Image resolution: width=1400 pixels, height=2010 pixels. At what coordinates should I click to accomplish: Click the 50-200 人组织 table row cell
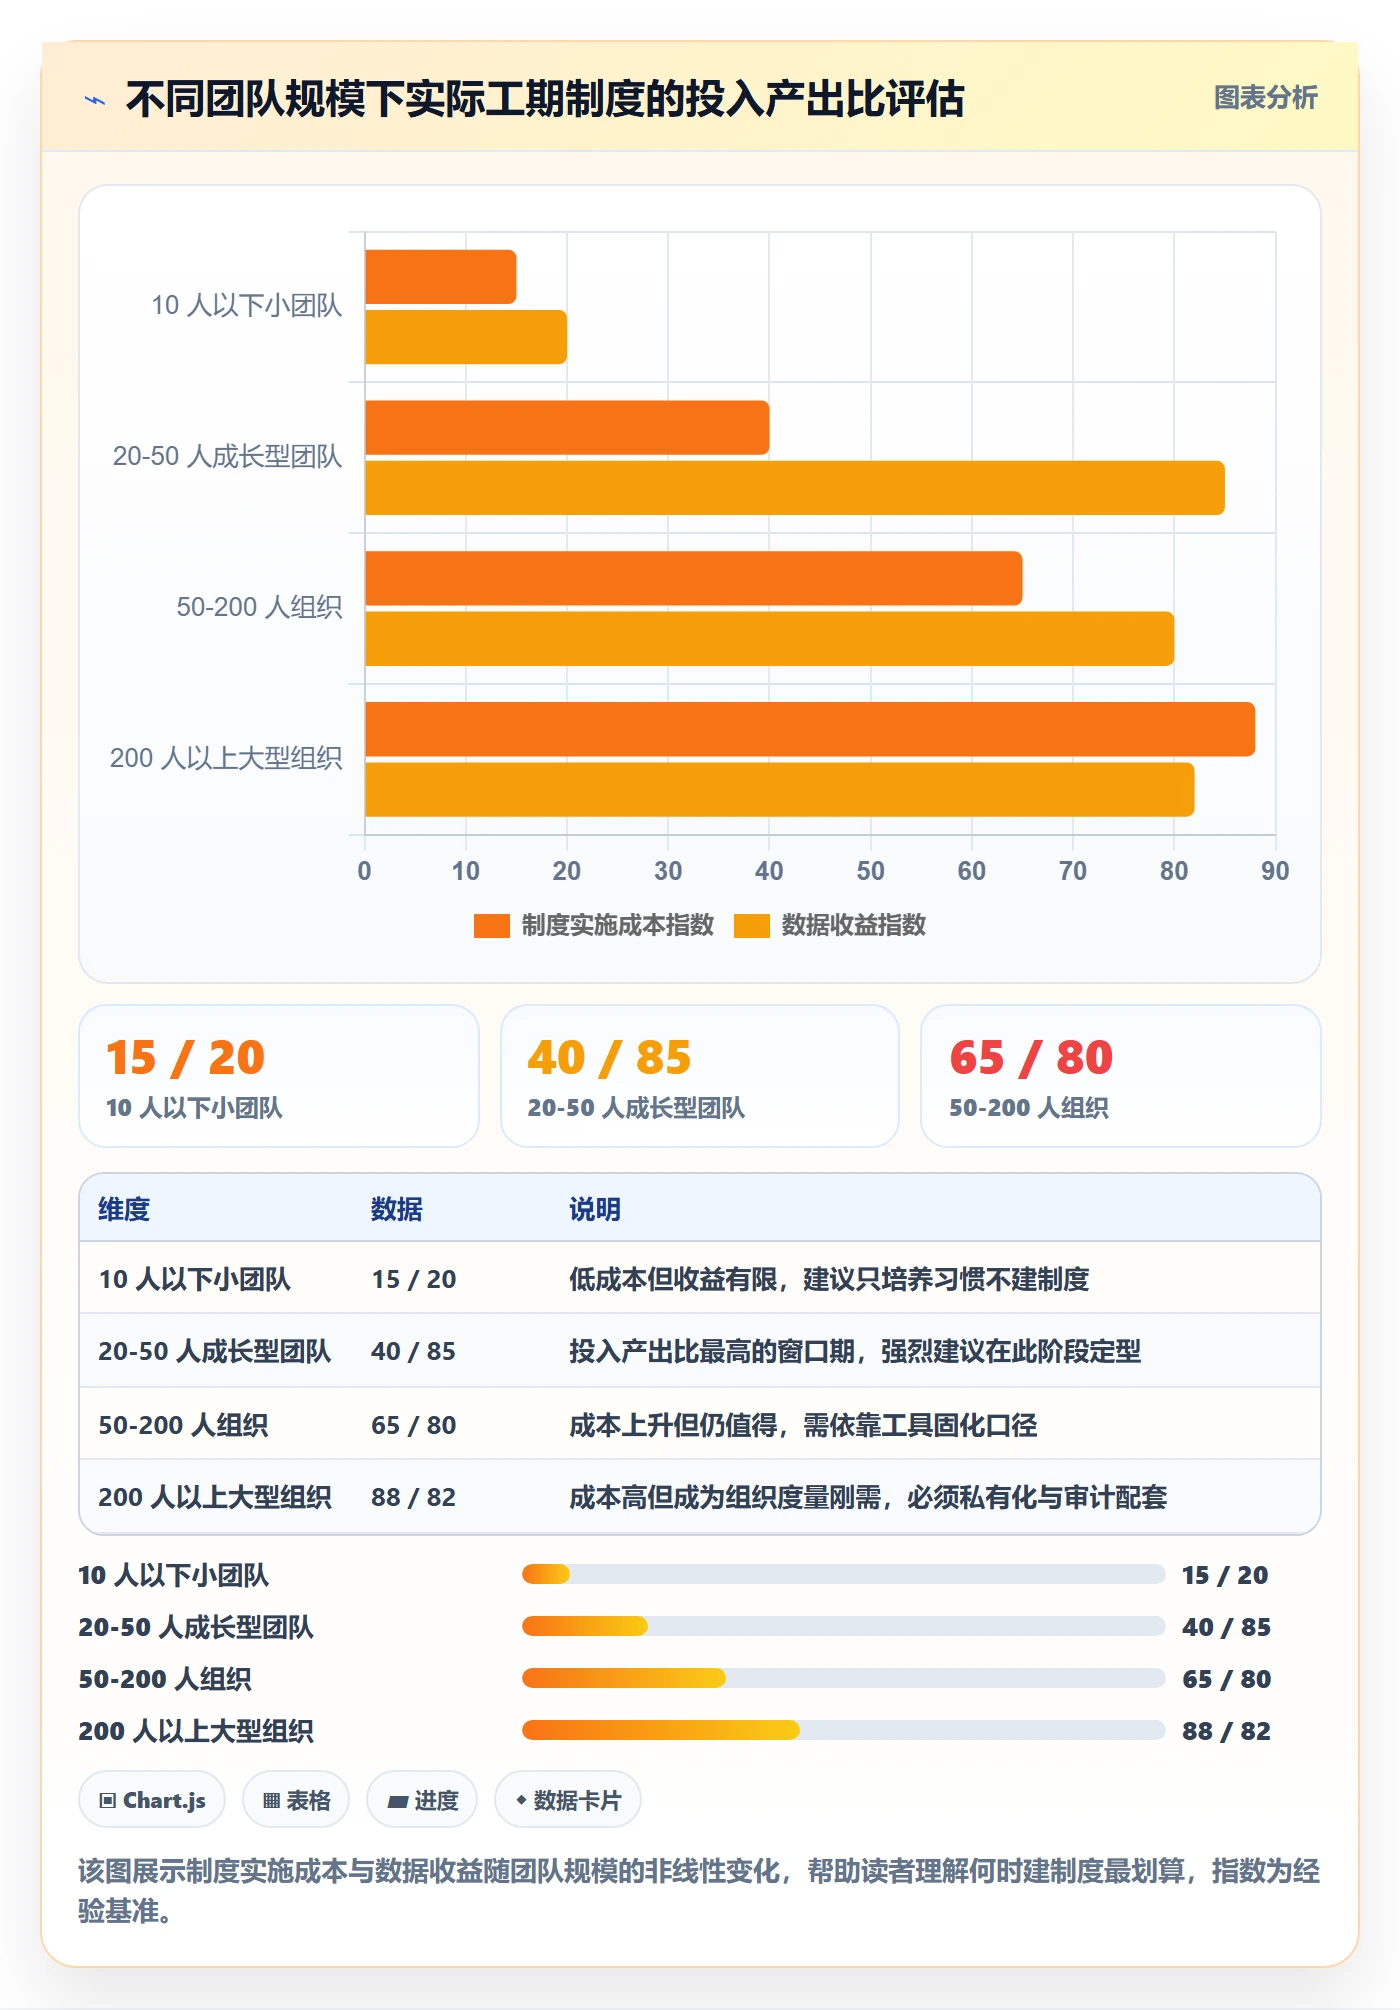183,1425
